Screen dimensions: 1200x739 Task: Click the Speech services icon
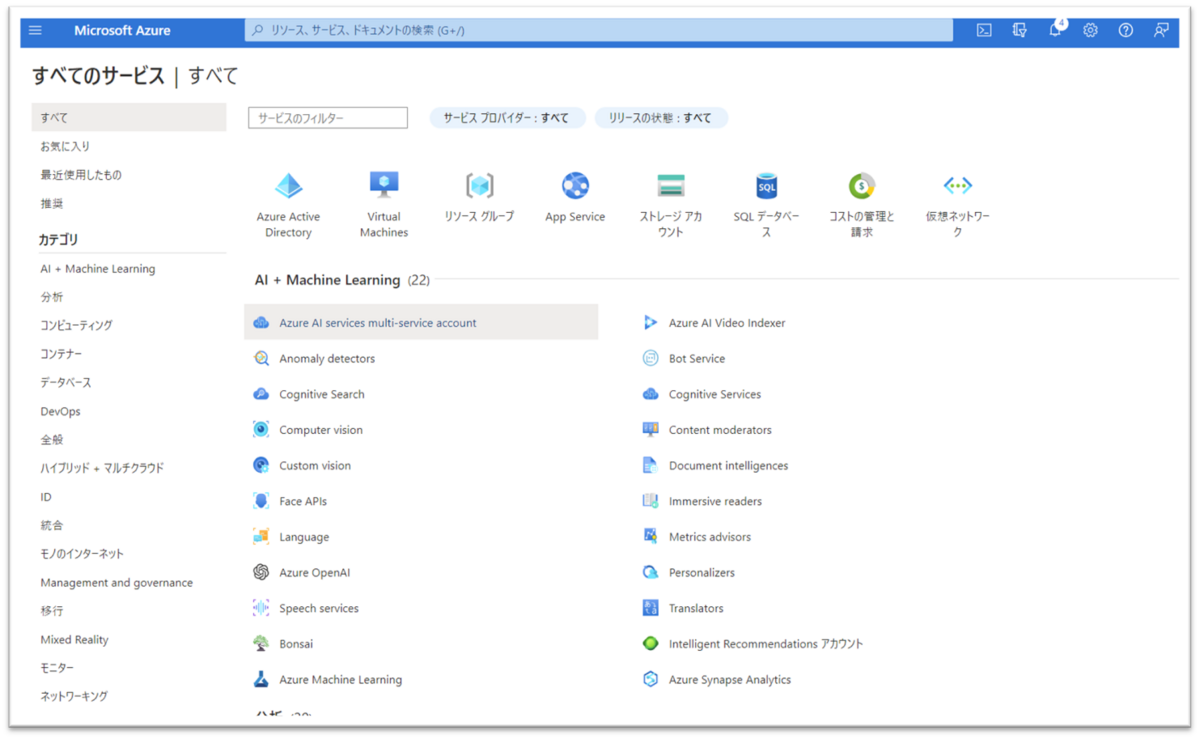pyautogui.click(x=261, y=608)
